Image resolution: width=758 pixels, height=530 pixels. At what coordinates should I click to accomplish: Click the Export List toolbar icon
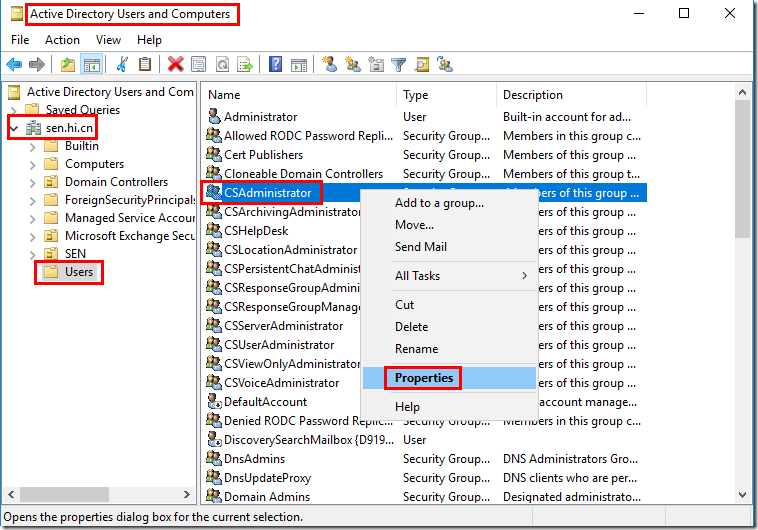click(x=245, y=64)
